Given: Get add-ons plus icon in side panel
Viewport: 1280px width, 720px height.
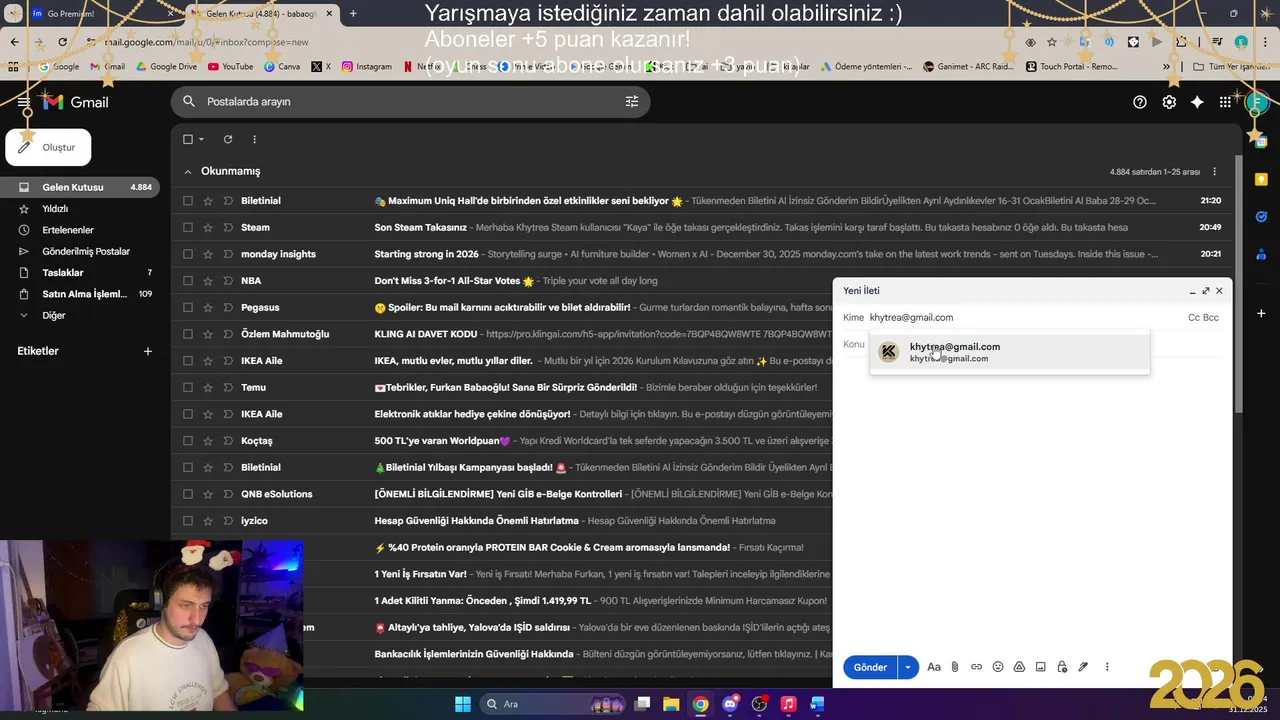Looking at the screenshot, I should [1261, 313].
